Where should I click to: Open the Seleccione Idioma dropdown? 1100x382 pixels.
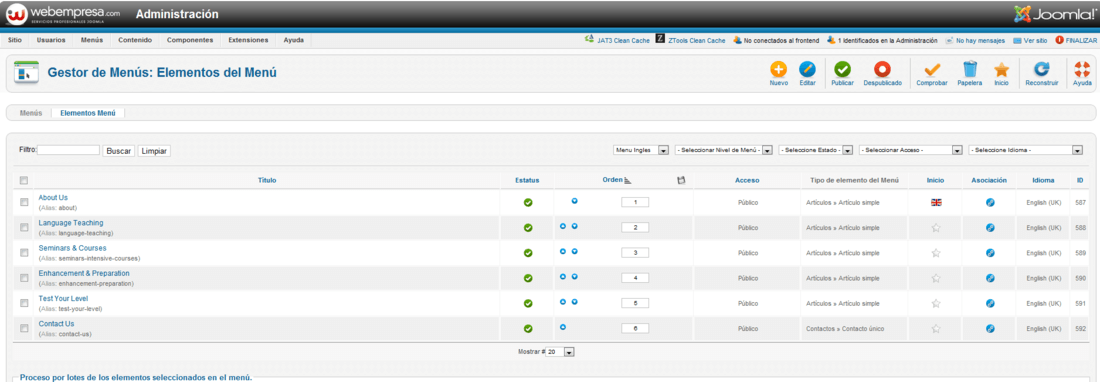(1026, 150)
